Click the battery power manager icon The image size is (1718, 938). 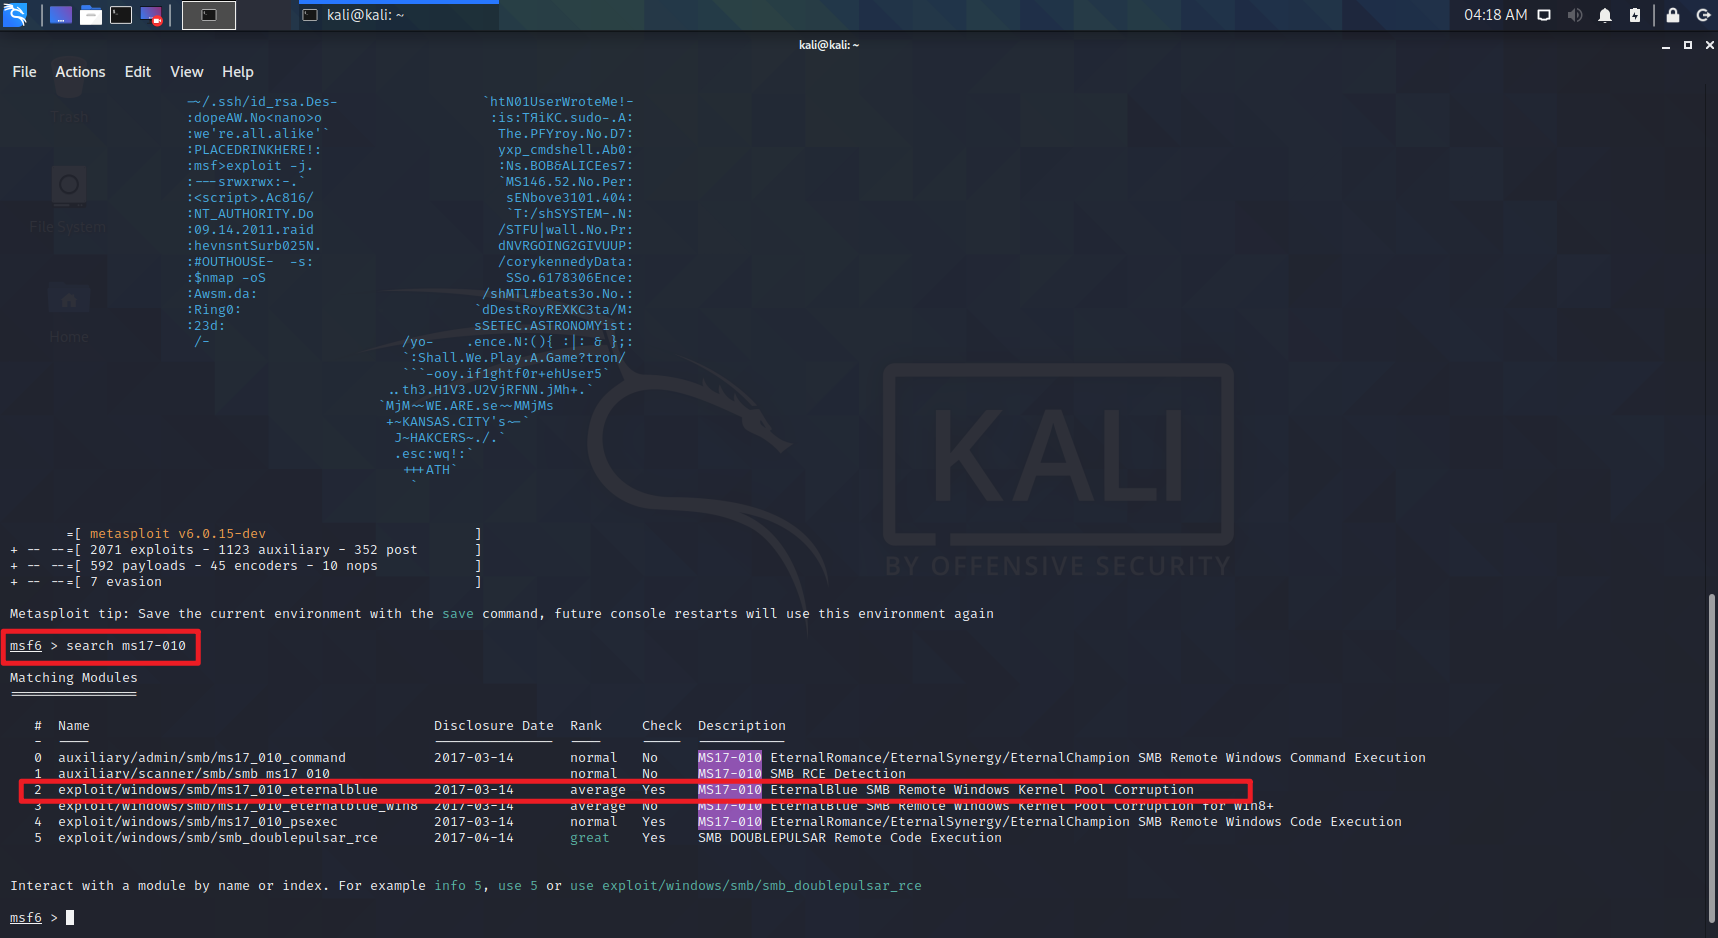(1635, 15)
